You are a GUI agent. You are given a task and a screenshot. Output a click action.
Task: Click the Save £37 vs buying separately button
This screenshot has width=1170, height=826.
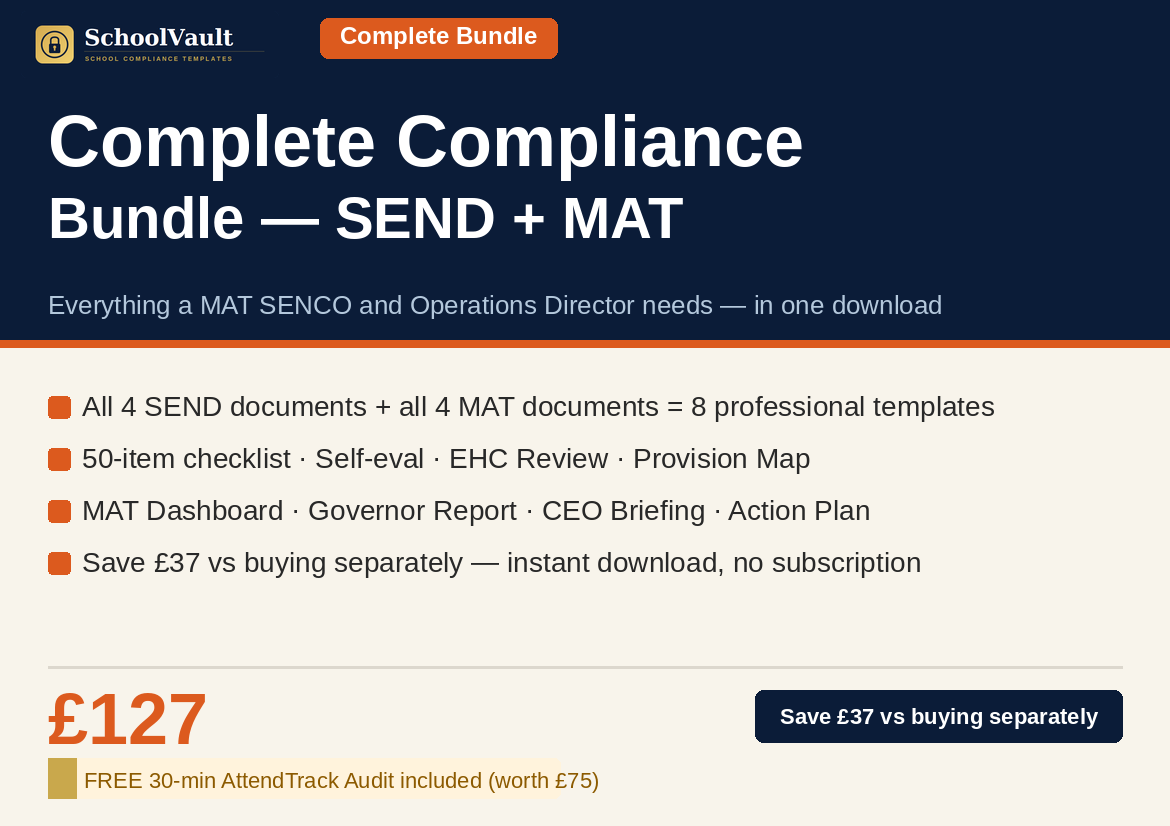pos(938,716)
